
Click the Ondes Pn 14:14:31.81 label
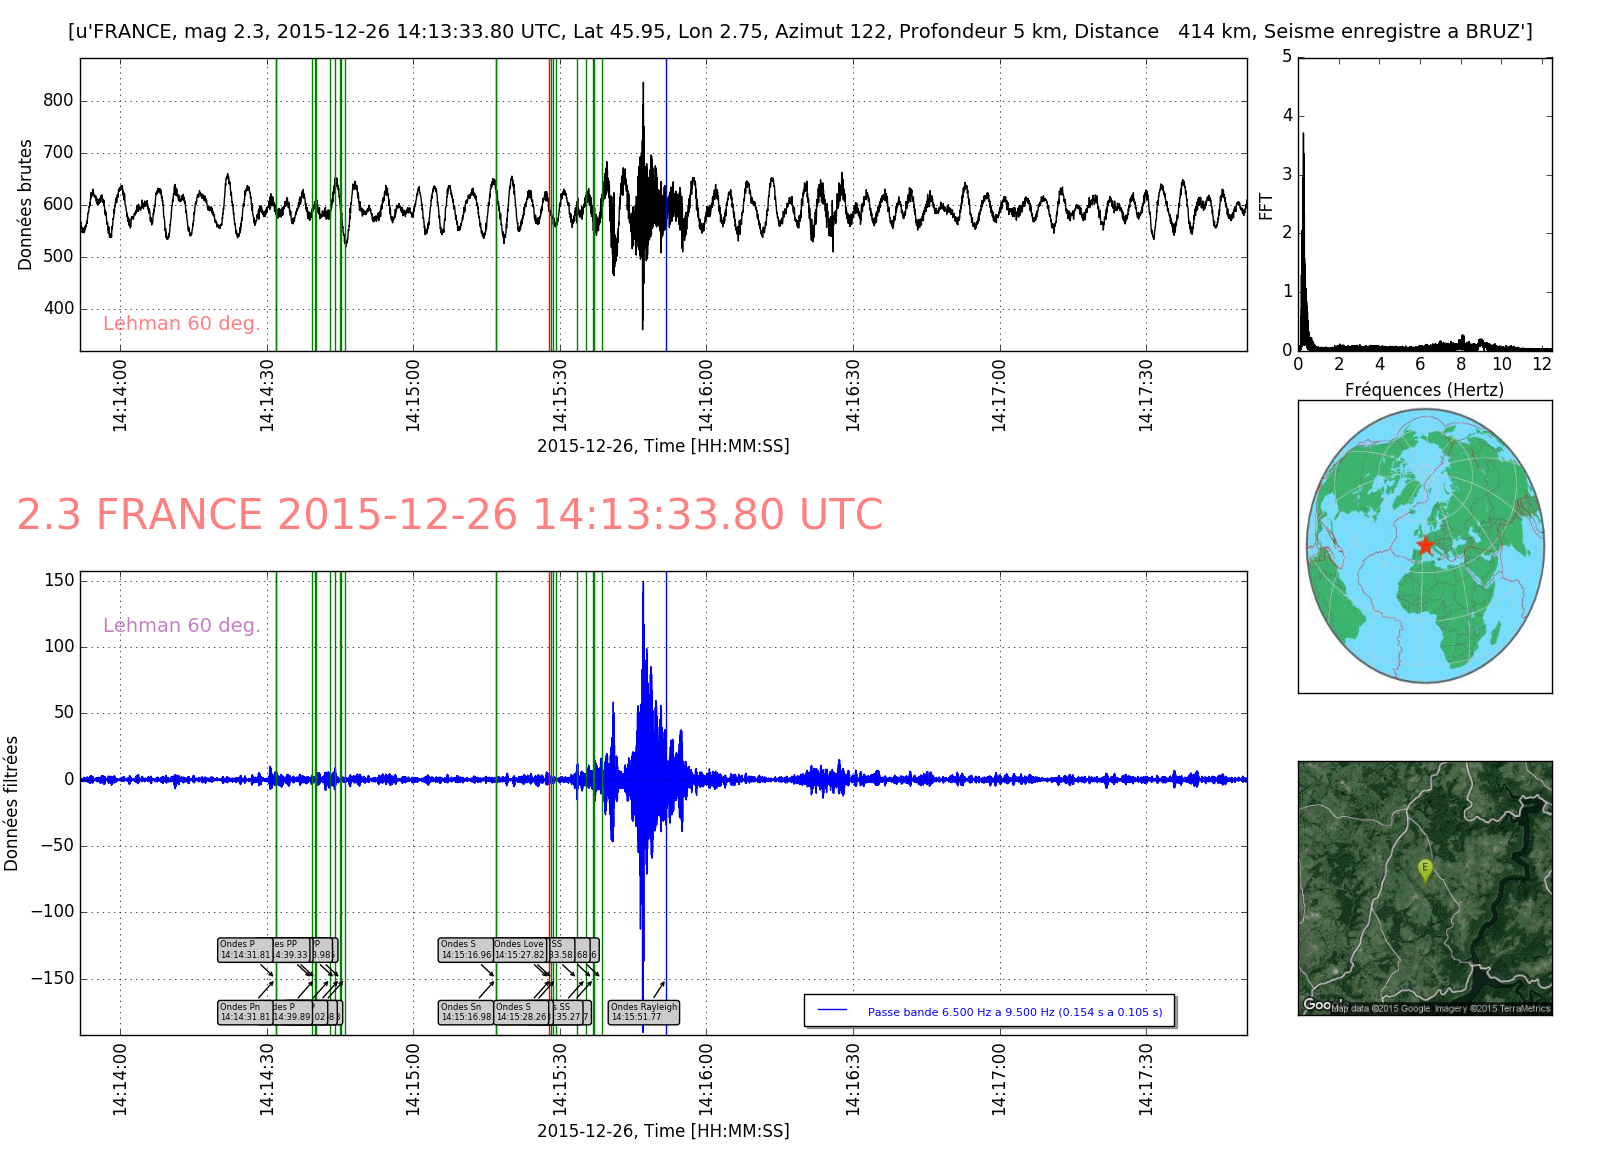[x=244, y=1012]
